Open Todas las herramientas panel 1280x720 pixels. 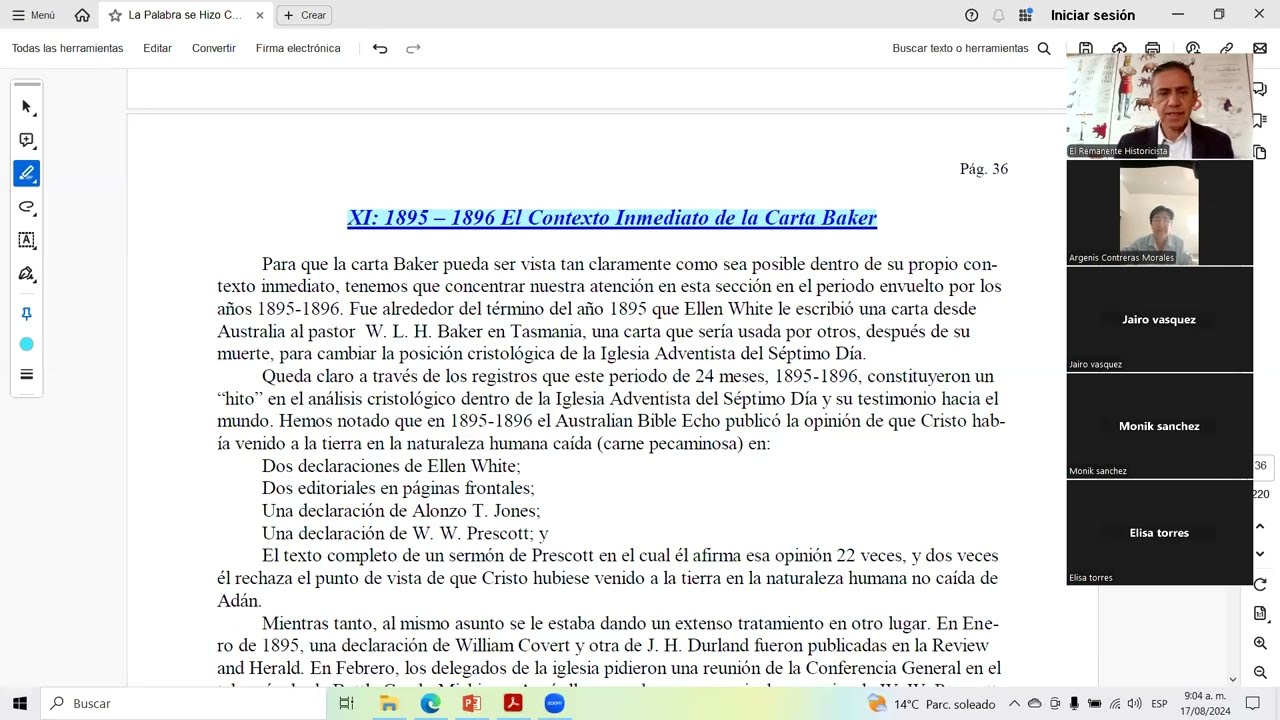[68, 48]
